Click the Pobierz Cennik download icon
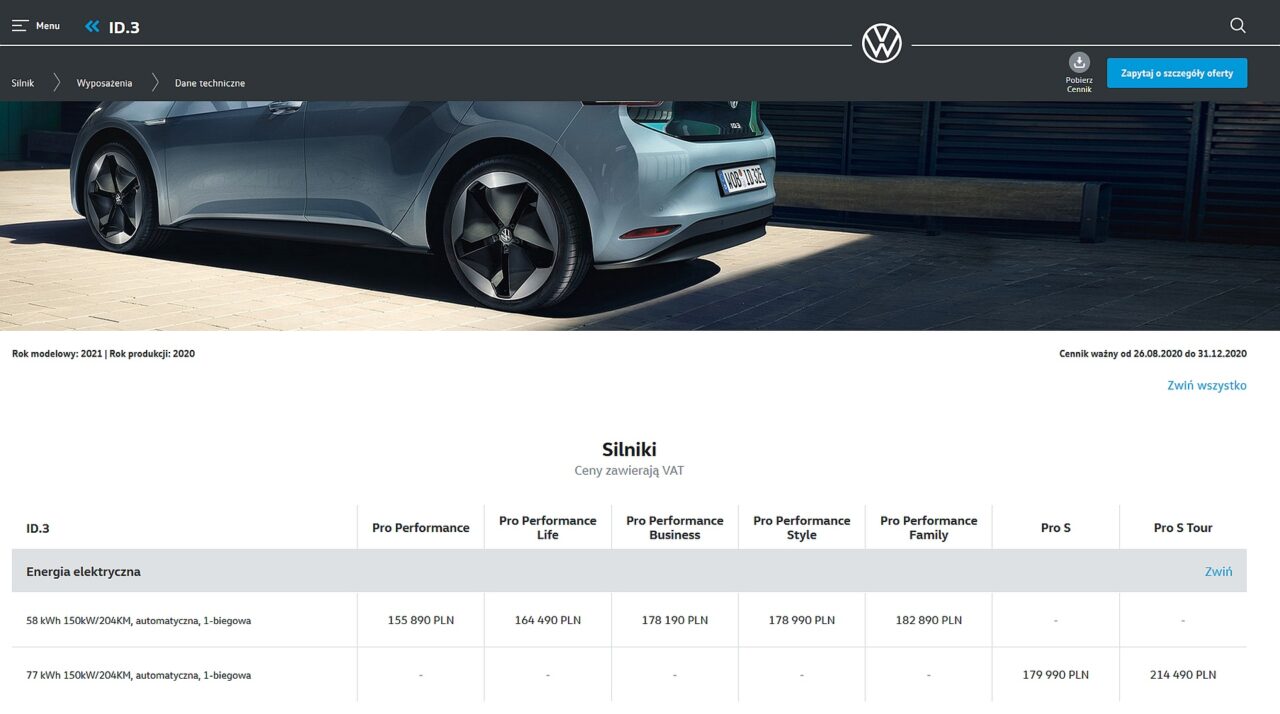The width and height of the screenshot is (1280, 714). pyautogui.click(x=1079, y=62)
